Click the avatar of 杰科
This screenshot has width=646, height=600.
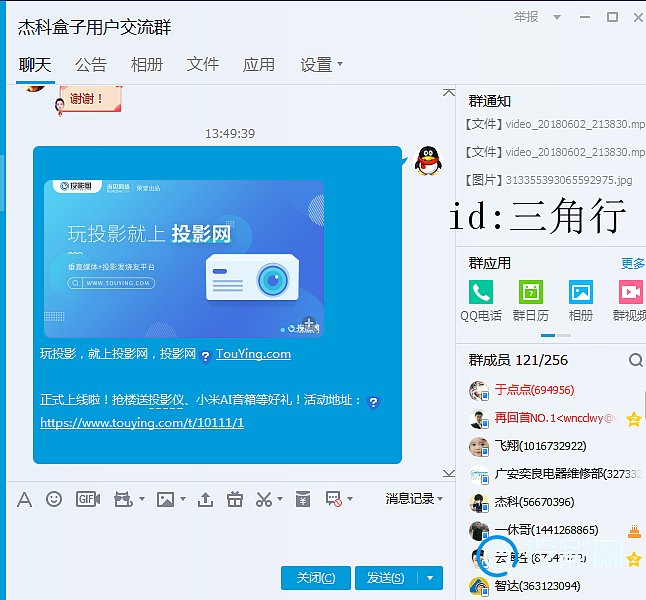click(x=478, y=502)
